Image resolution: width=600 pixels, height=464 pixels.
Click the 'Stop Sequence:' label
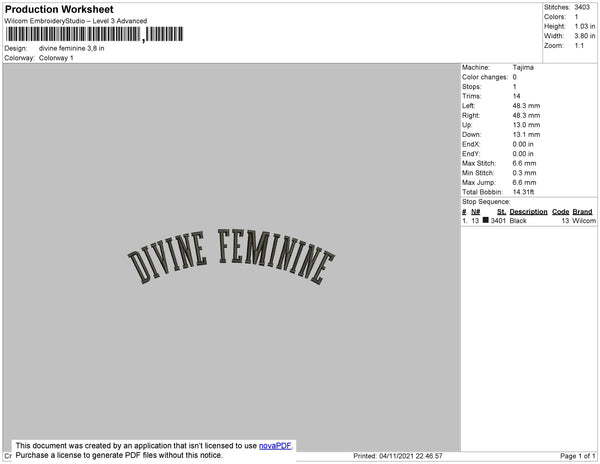click(x=486, y=202)
